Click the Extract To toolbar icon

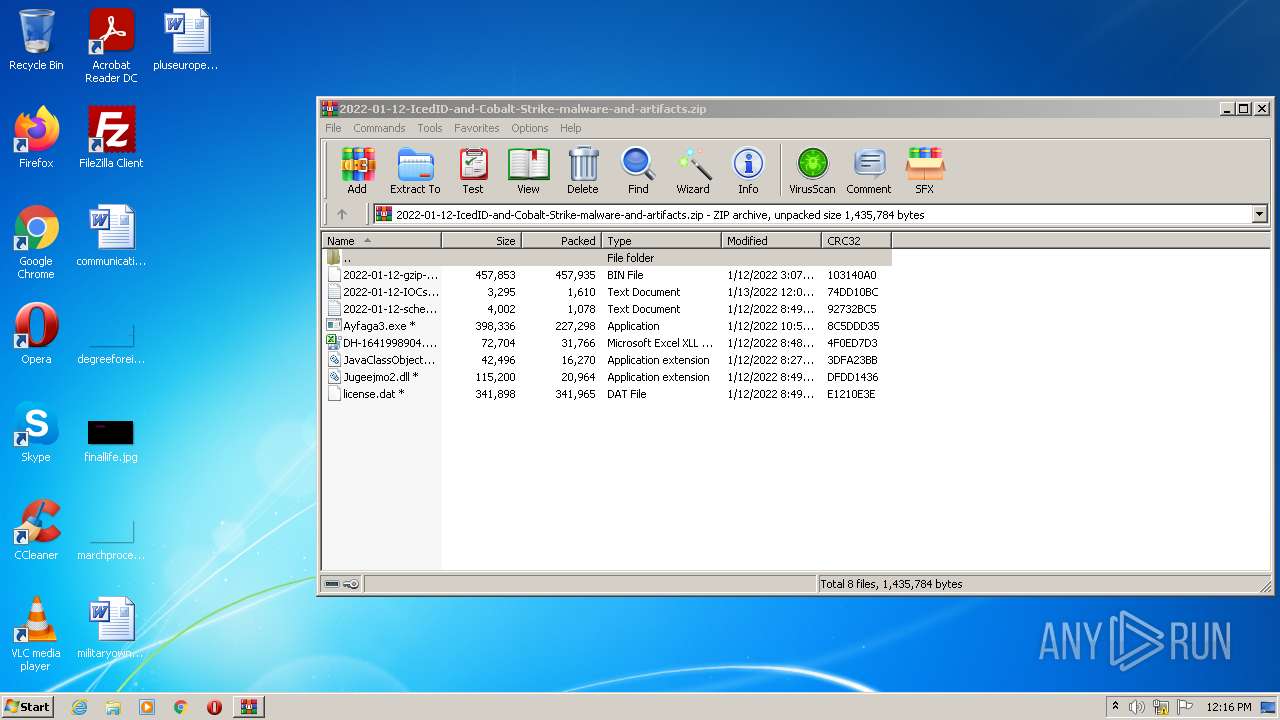pyautogui.click(x=415, y=171)
